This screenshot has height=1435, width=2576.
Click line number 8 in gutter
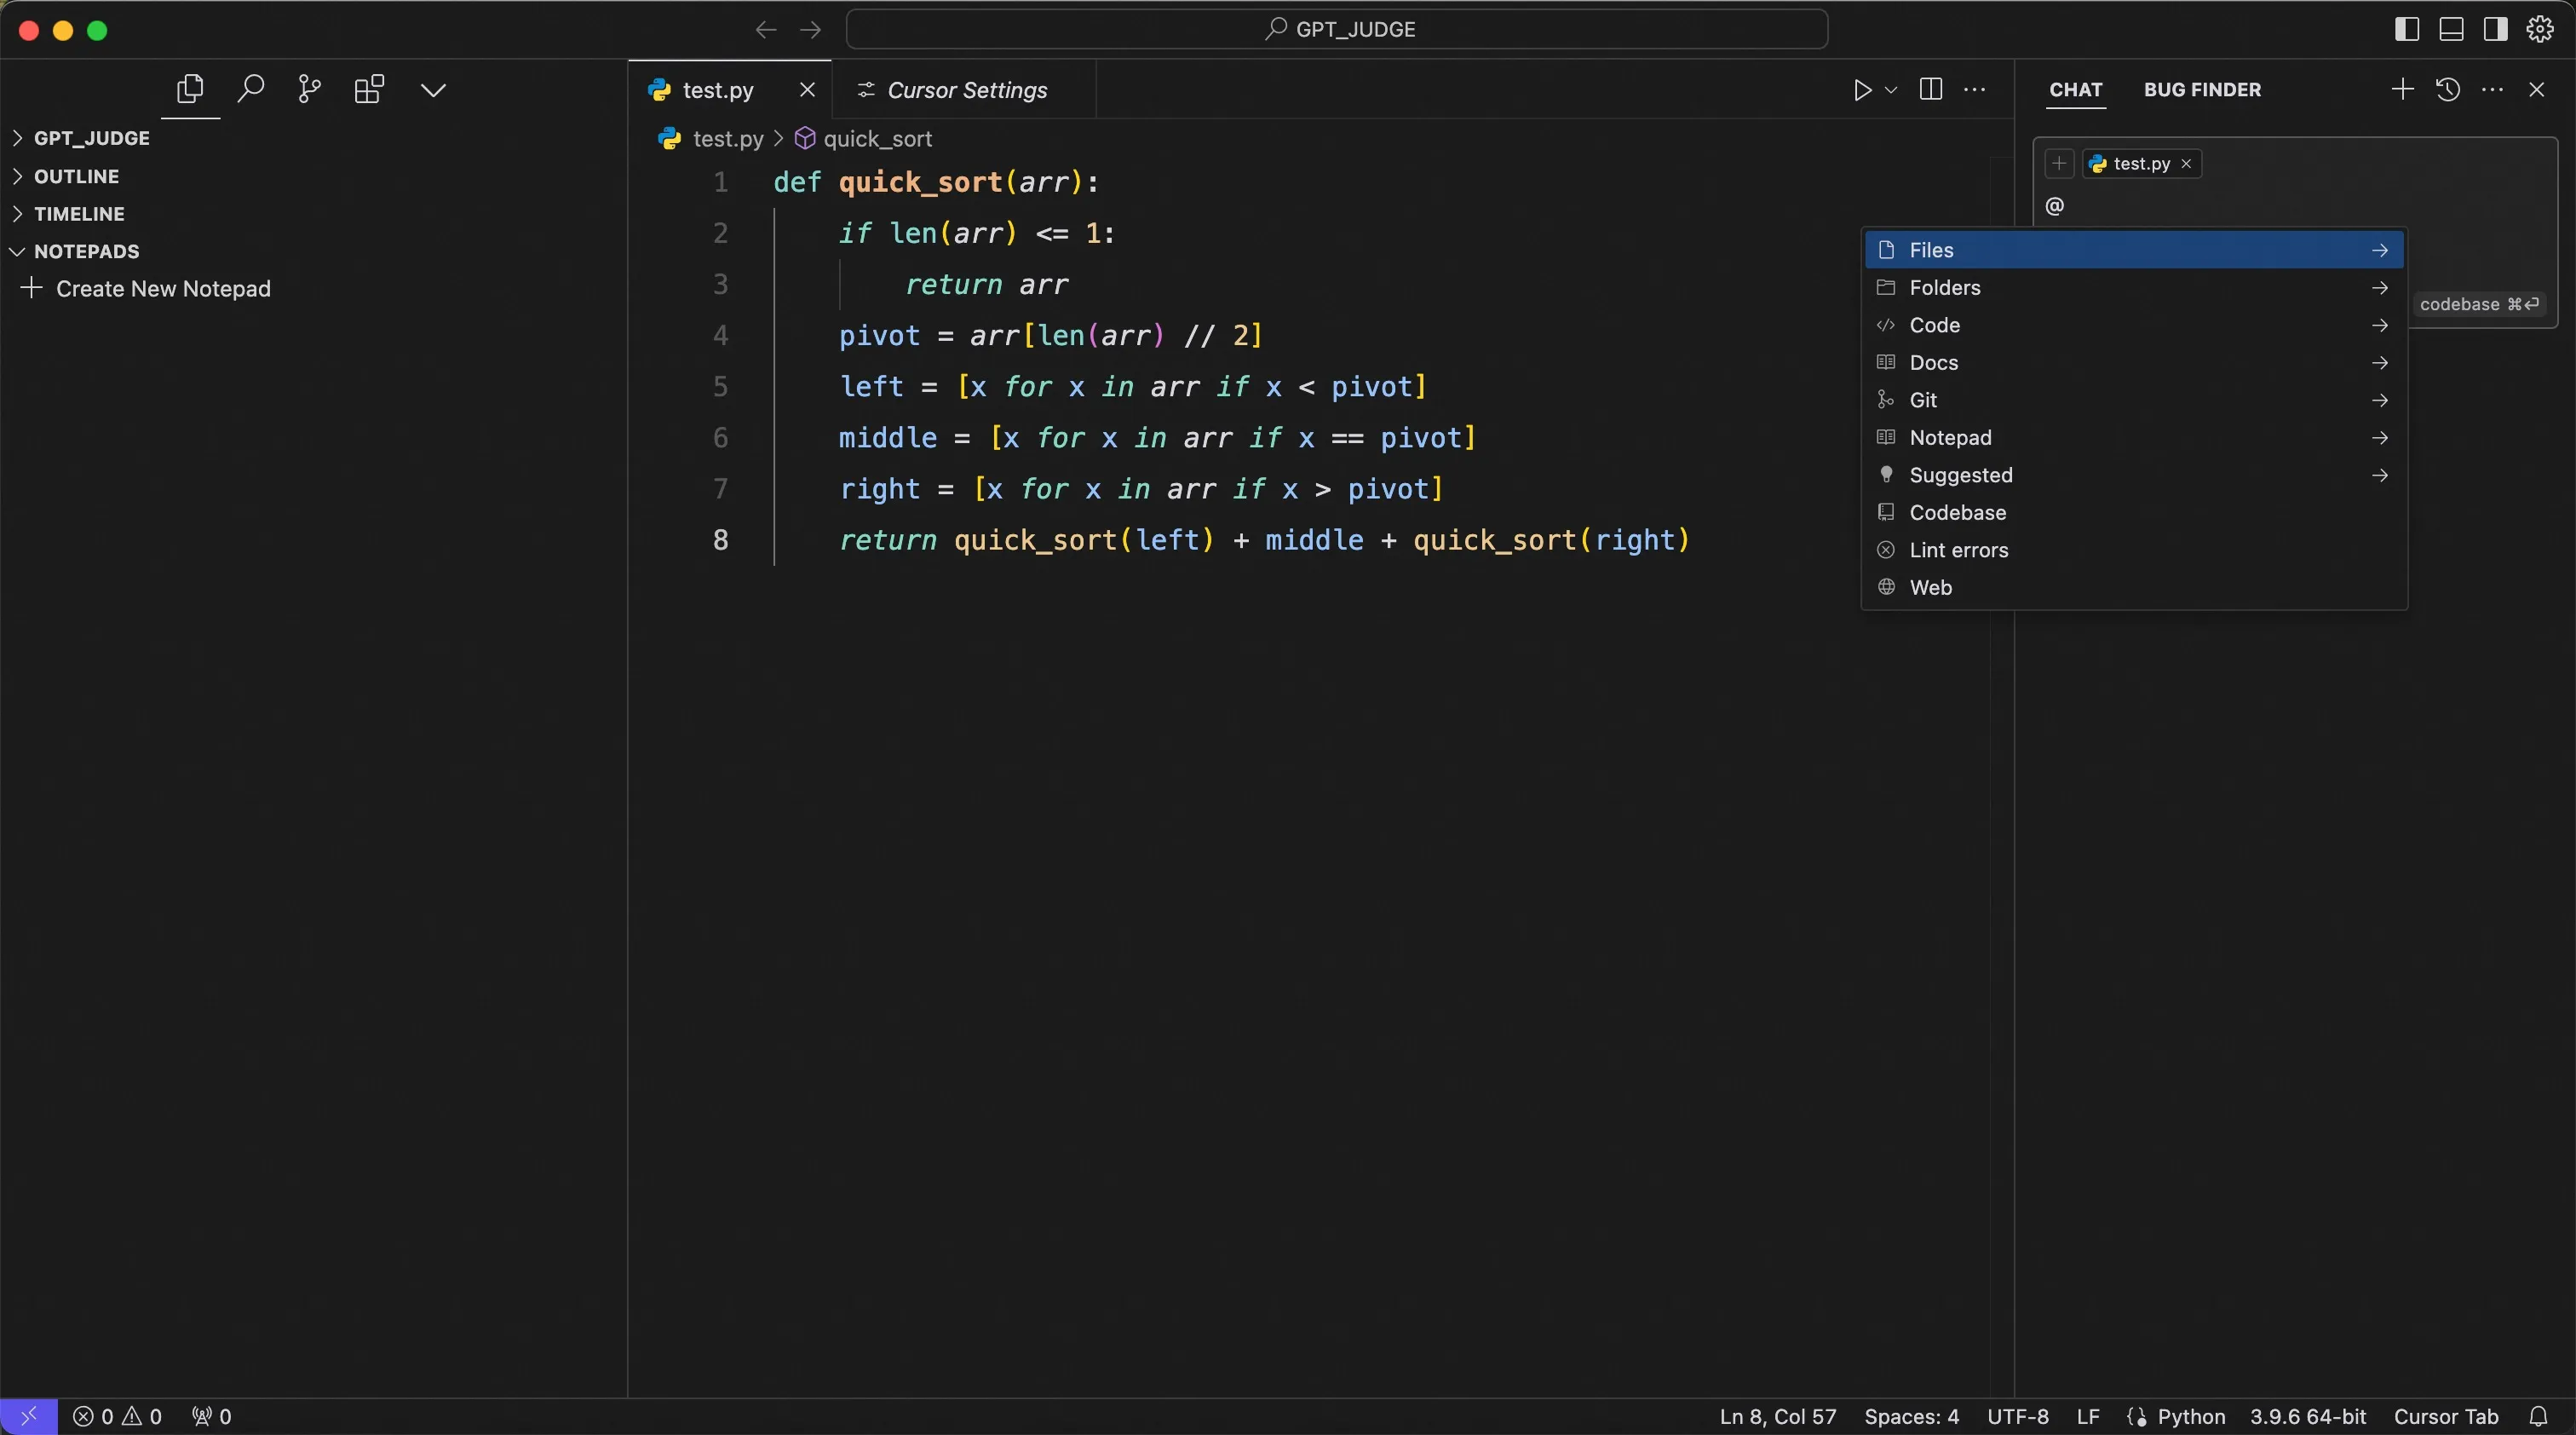[720, 540]
